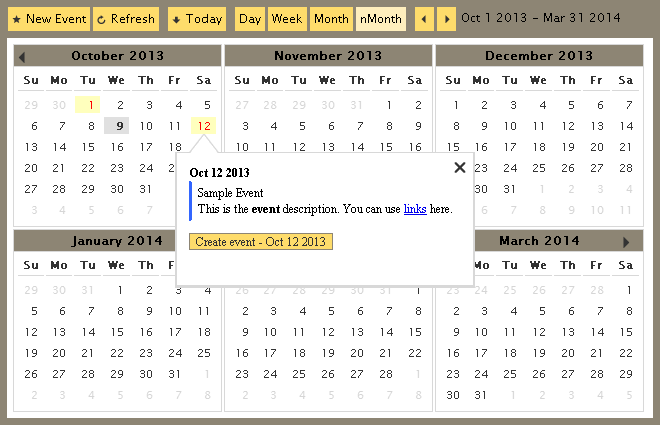Refresh the calendar view
660x425 pixels.
click(126, 19)
